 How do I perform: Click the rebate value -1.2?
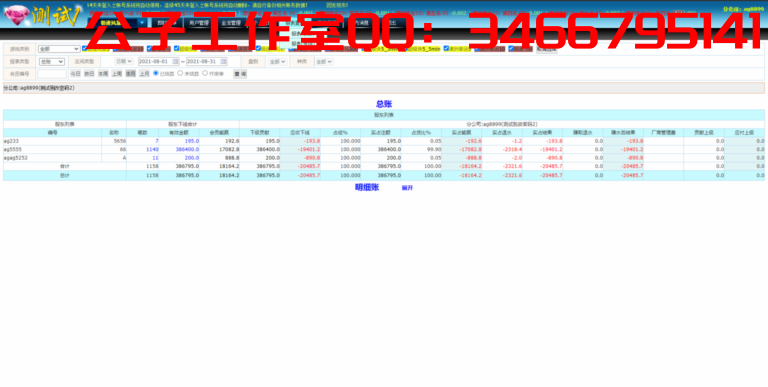coord(517,141)
